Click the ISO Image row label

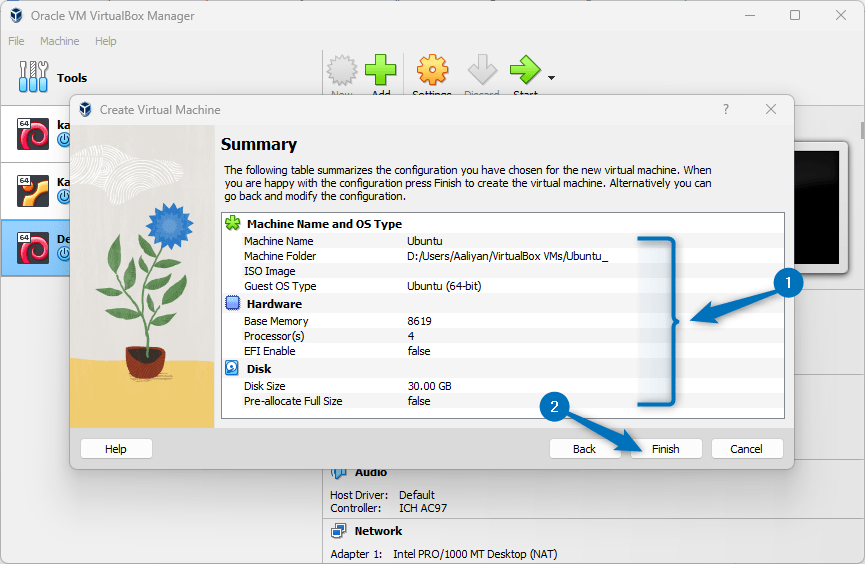click(270, 271)
